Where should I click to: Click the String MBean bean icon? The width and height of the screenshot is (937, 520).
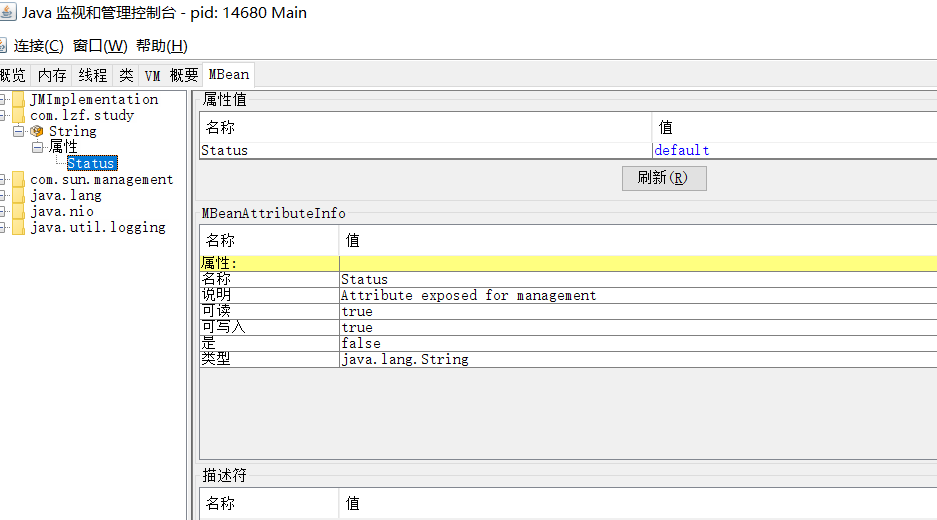37,131
